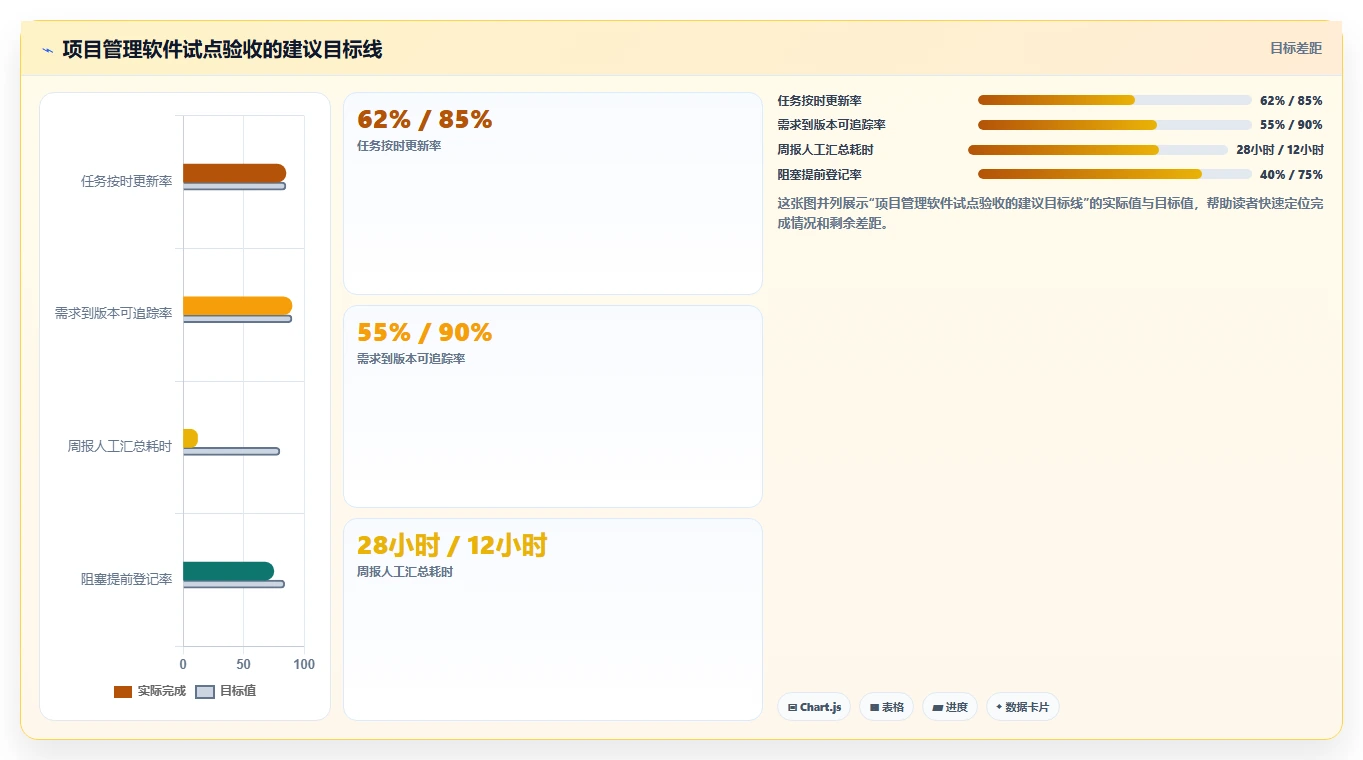Select the 进度 chip
Image resolution: width=1363 pixels, height=760 pixels.
(x=950, y=707)
